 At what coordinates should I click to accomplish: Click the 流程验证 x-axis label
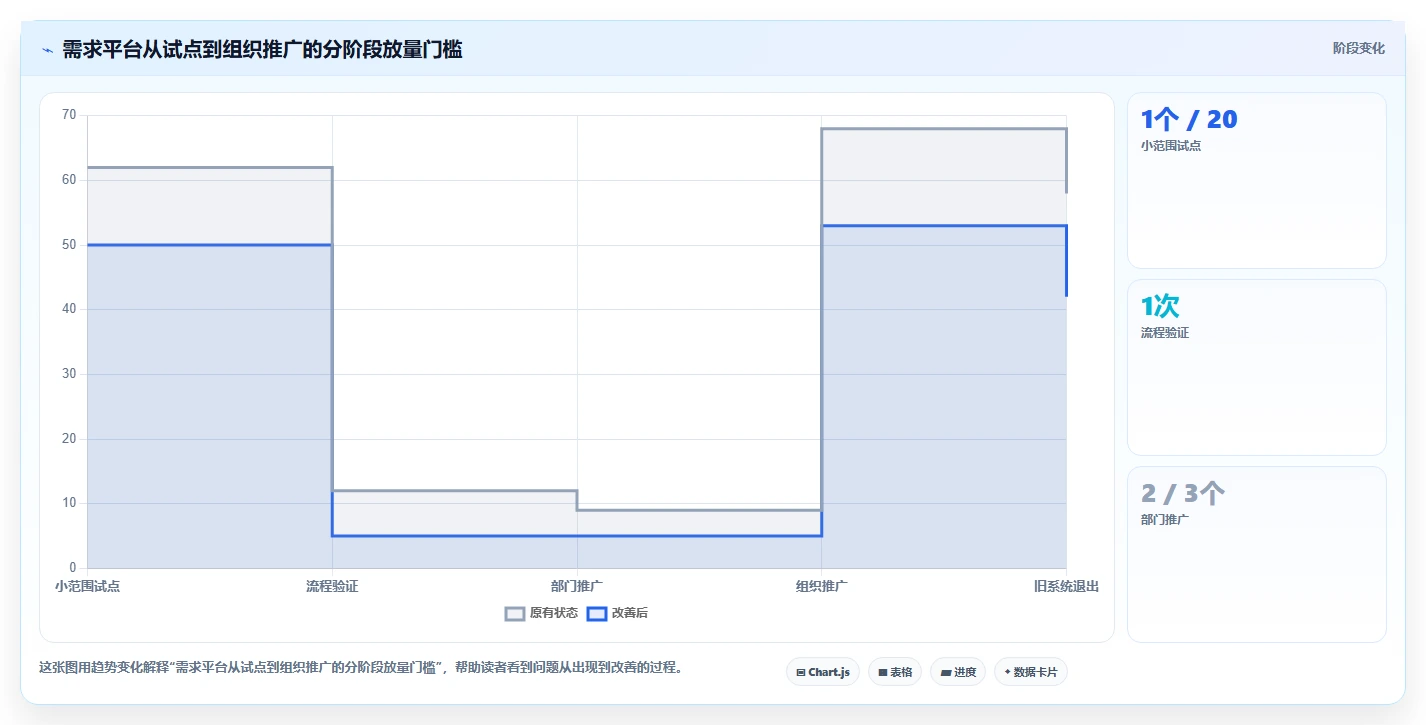point(332,586)
